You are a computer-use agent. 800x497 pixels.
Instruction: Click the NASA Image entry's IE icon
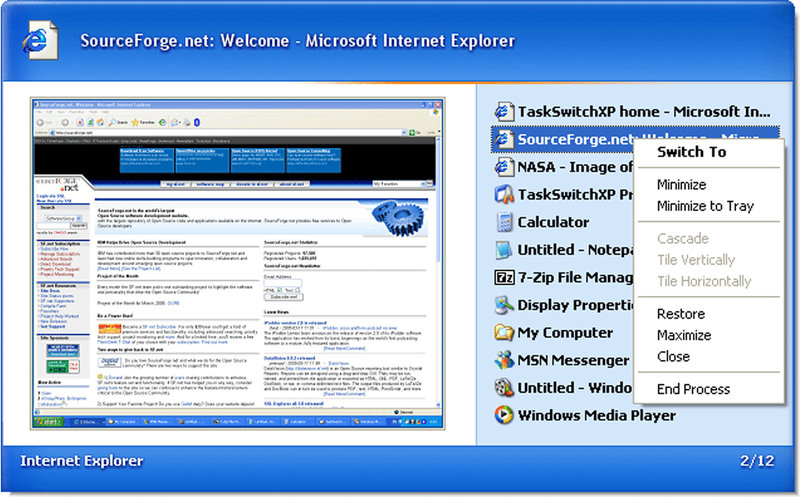point(504,166)
